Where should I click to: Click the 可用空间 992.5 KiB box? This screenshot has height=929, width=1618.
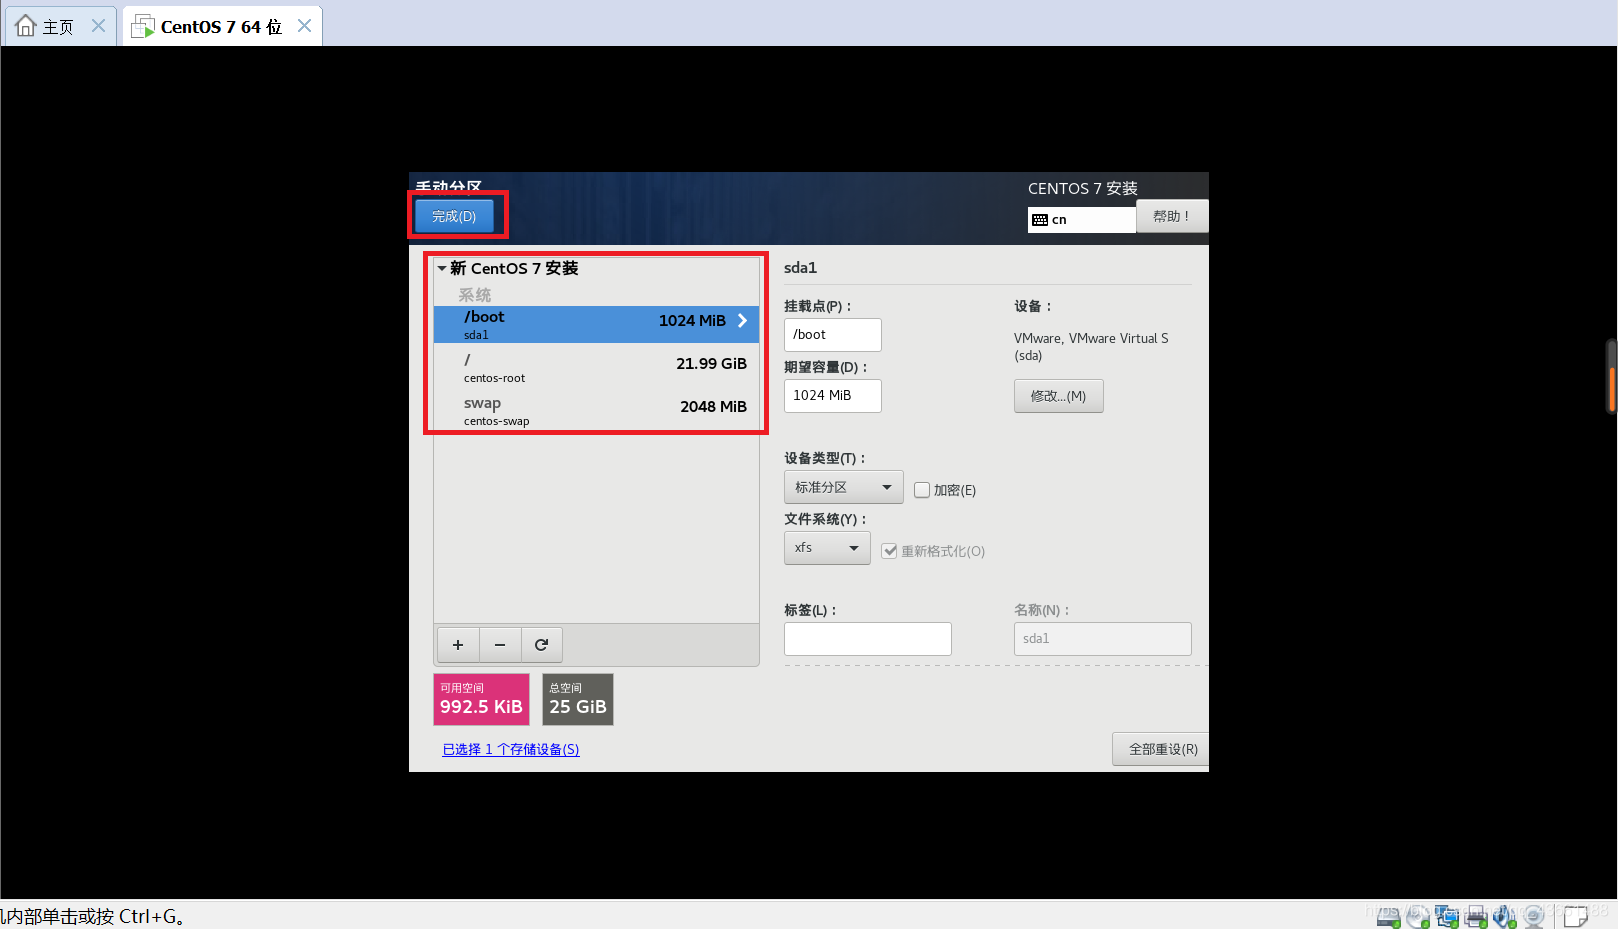tap(481, 699)
